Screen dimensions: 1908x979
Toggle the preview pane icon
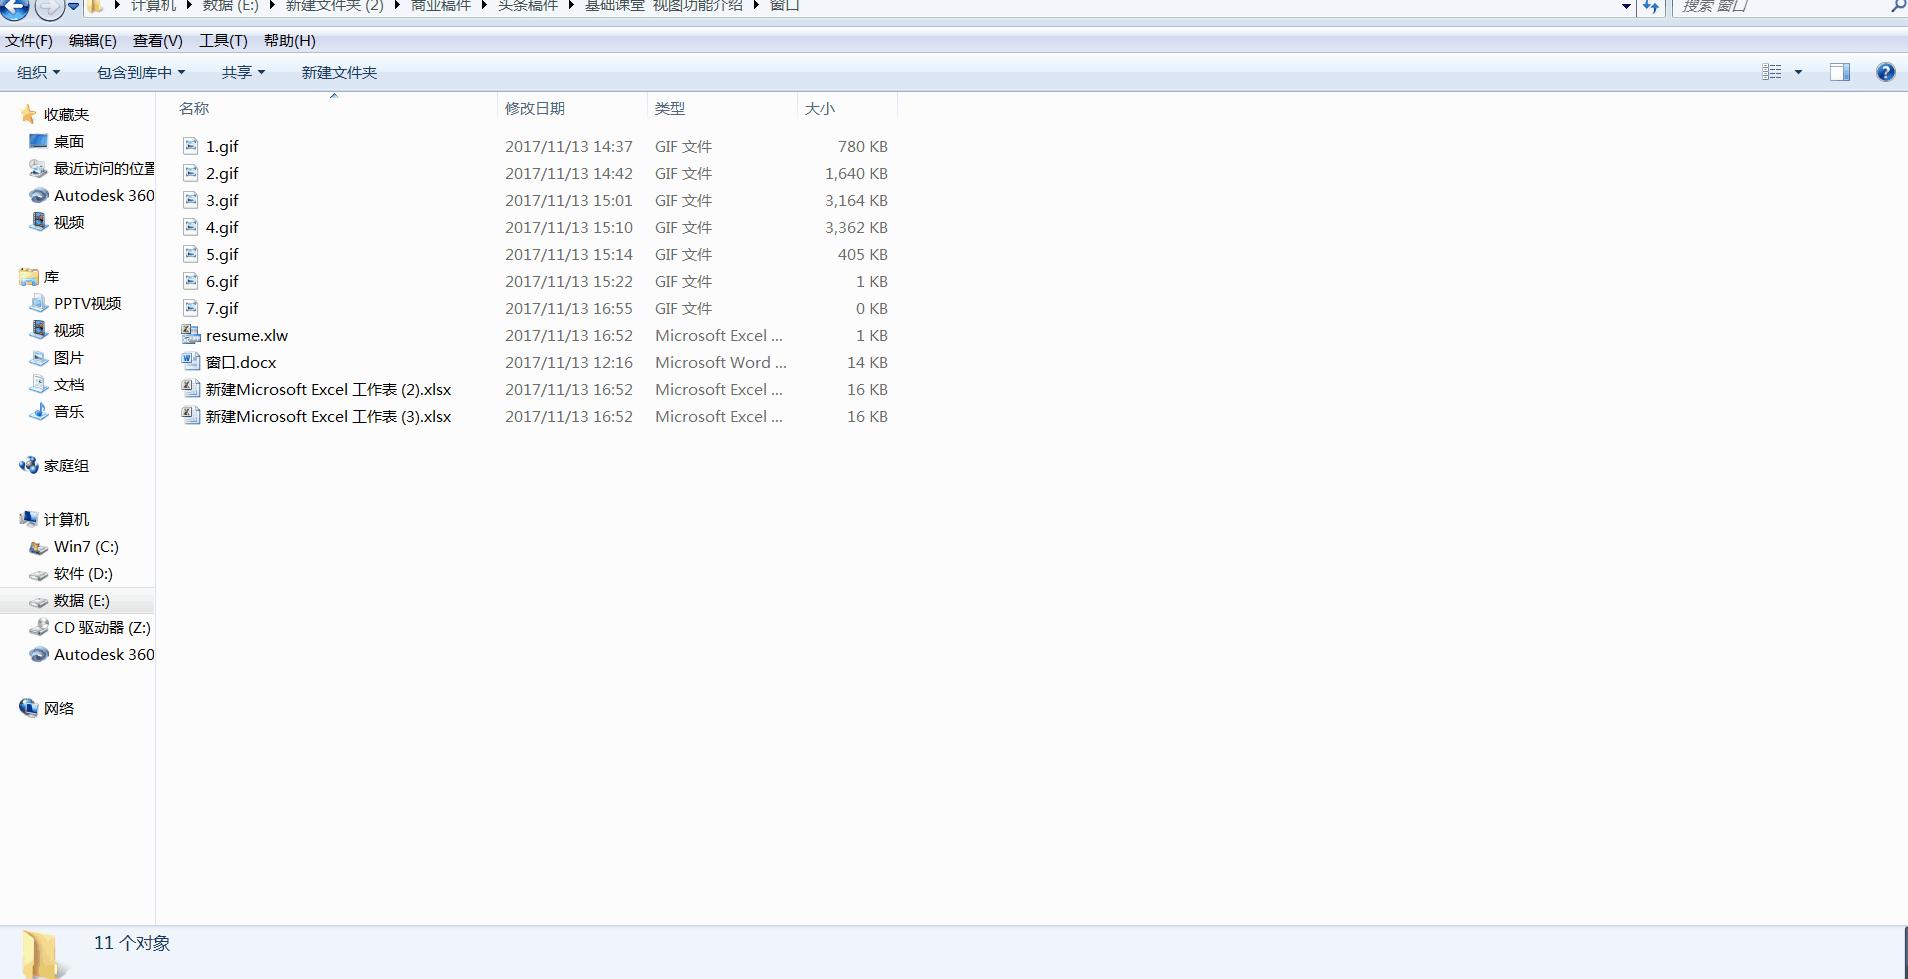pos(1839,72)
